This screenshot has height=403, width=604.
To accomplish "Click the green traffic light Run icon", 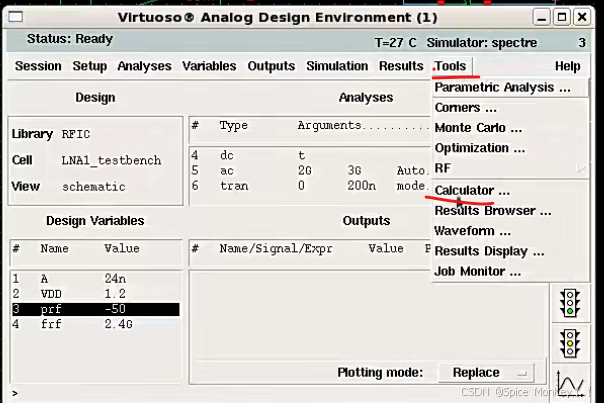I will pyautogui.click(x=570, y=303).
